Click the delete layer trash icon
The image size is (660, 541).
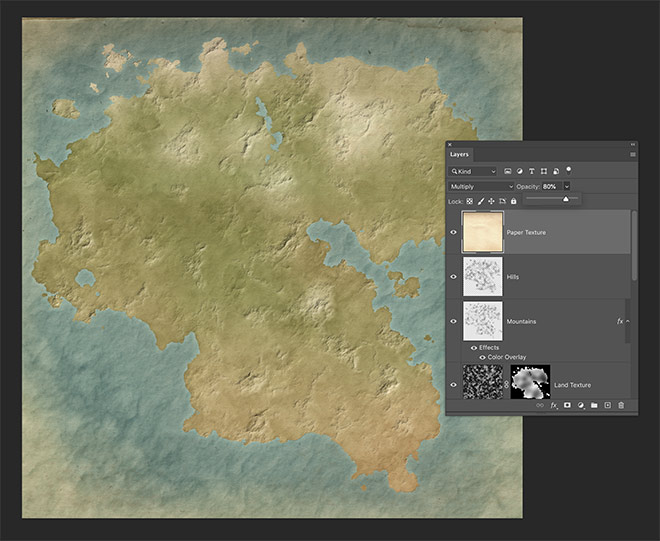coord(620,405)
